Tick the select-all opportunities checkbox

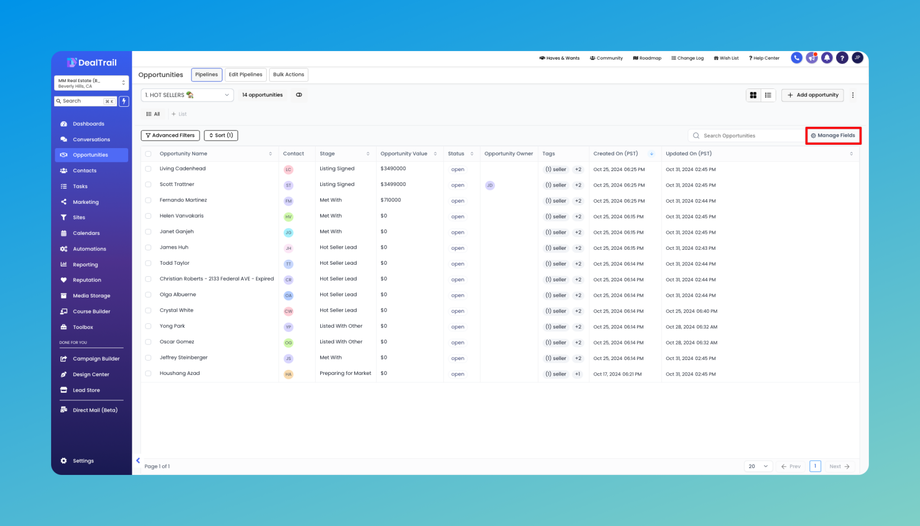[x=148, y=154]
